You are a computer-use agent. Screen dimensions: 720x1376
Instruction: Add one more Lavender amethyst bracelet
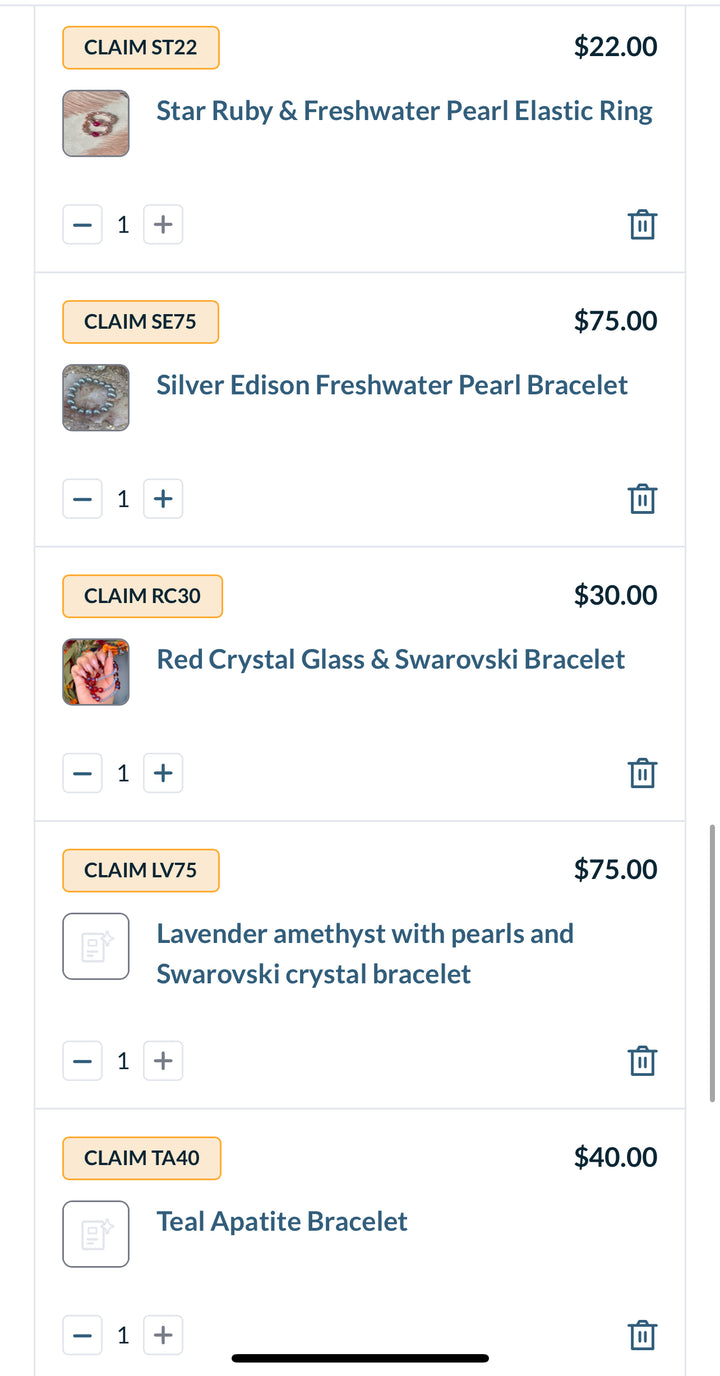coord(163,1060)
